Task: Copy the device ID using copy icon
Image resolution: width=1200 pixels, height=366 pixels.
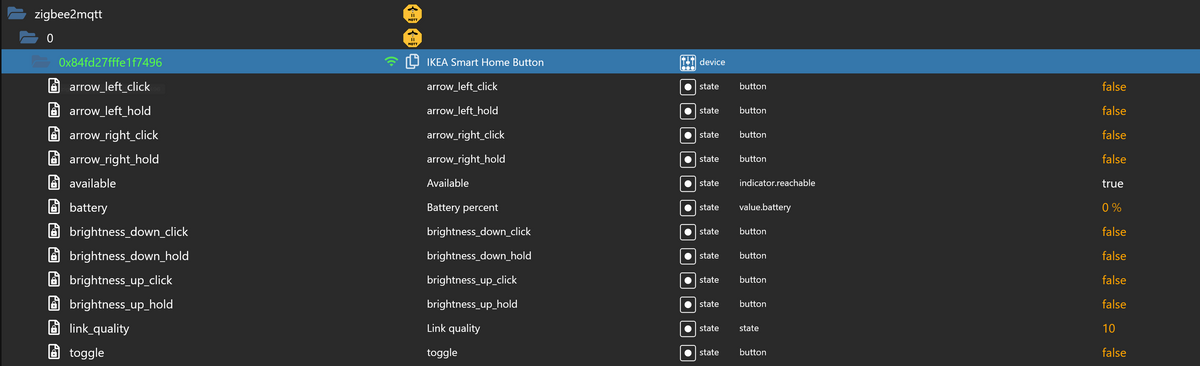Action: click(411, 62)
